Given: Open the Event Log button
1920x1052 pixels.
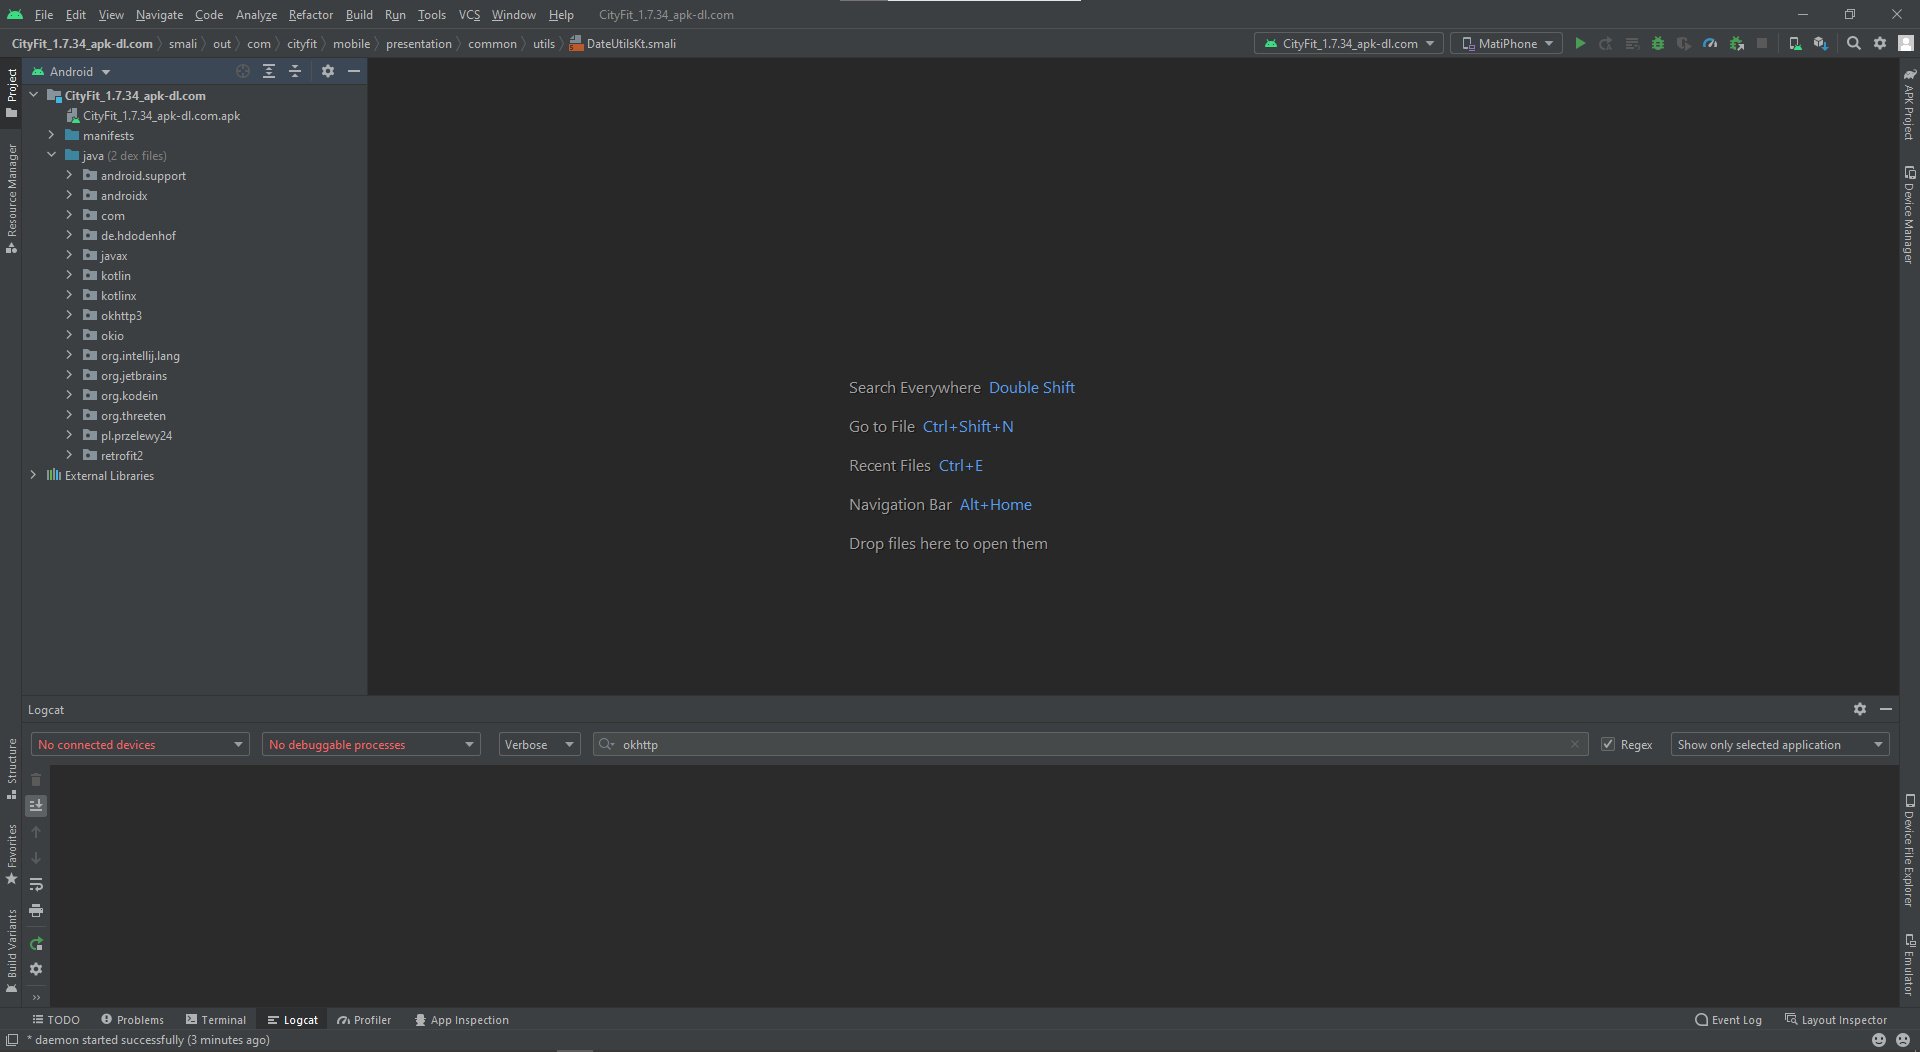Looking at the screenshot, I should pos(1728,1020).
